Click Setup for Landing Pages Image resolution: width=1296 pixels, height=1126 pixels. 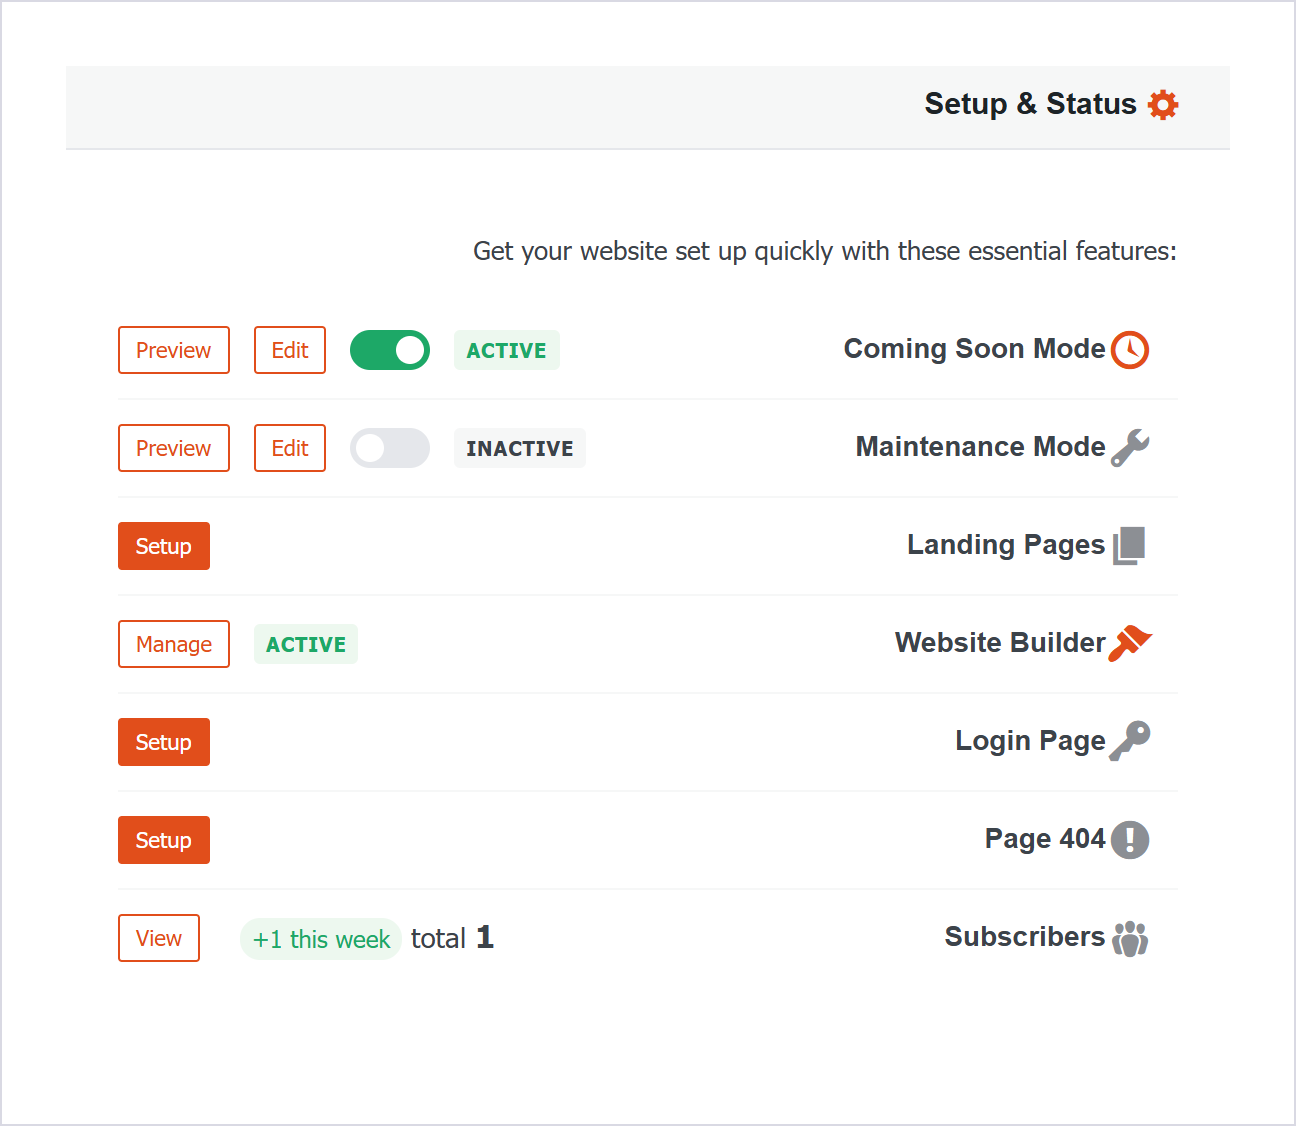click(164, 546)
